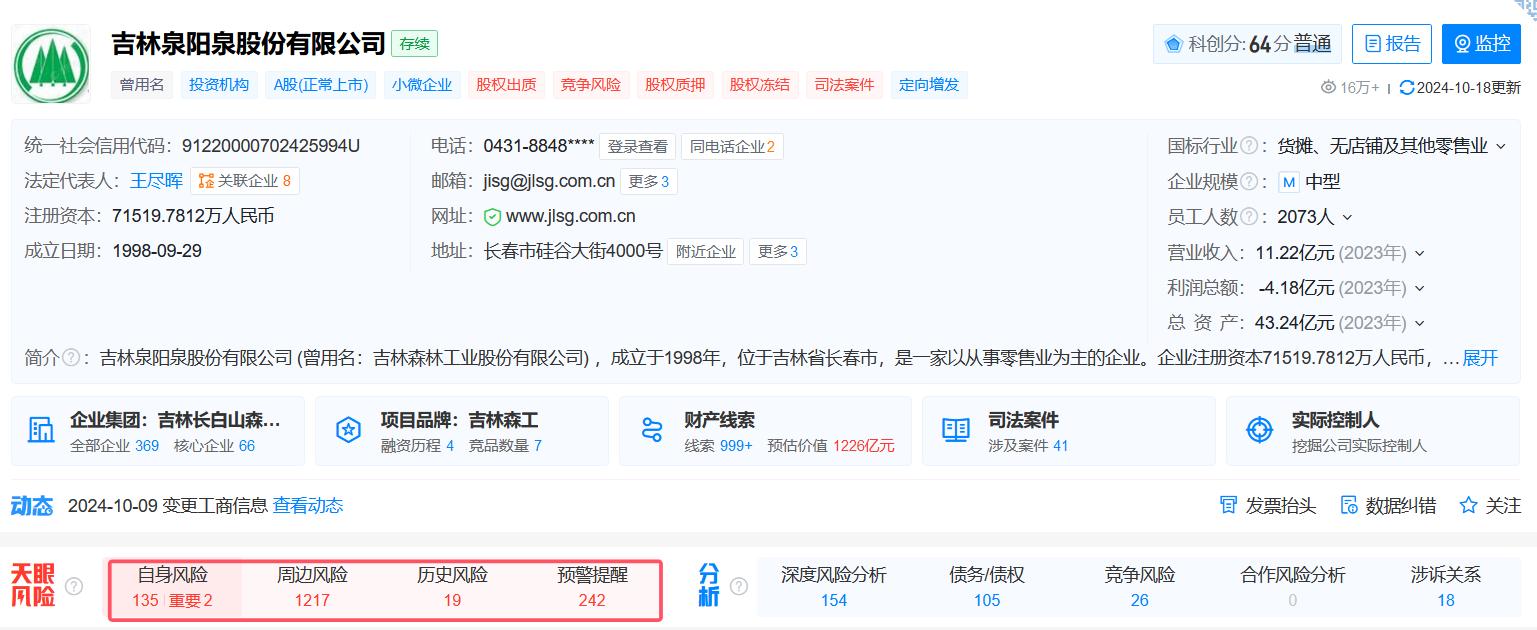1537x630 pixels.
Task: Select the 预警提醒 242 tab
Action: tap(592, 588)
